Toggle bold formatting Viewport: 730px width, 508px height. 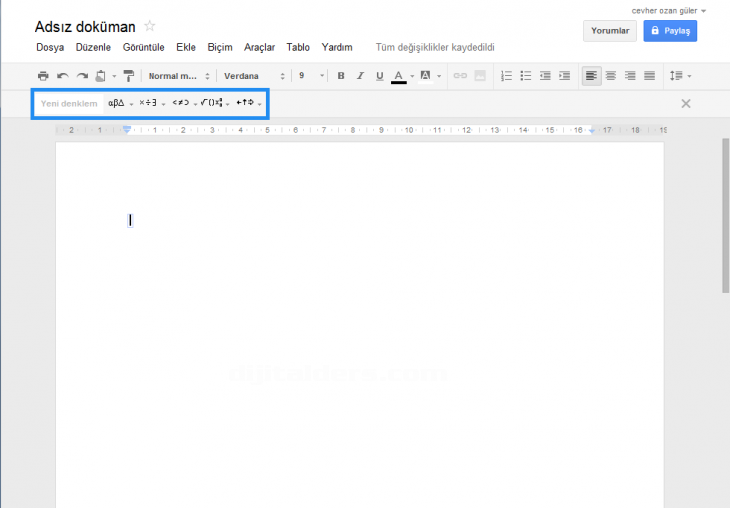point(341,75)
